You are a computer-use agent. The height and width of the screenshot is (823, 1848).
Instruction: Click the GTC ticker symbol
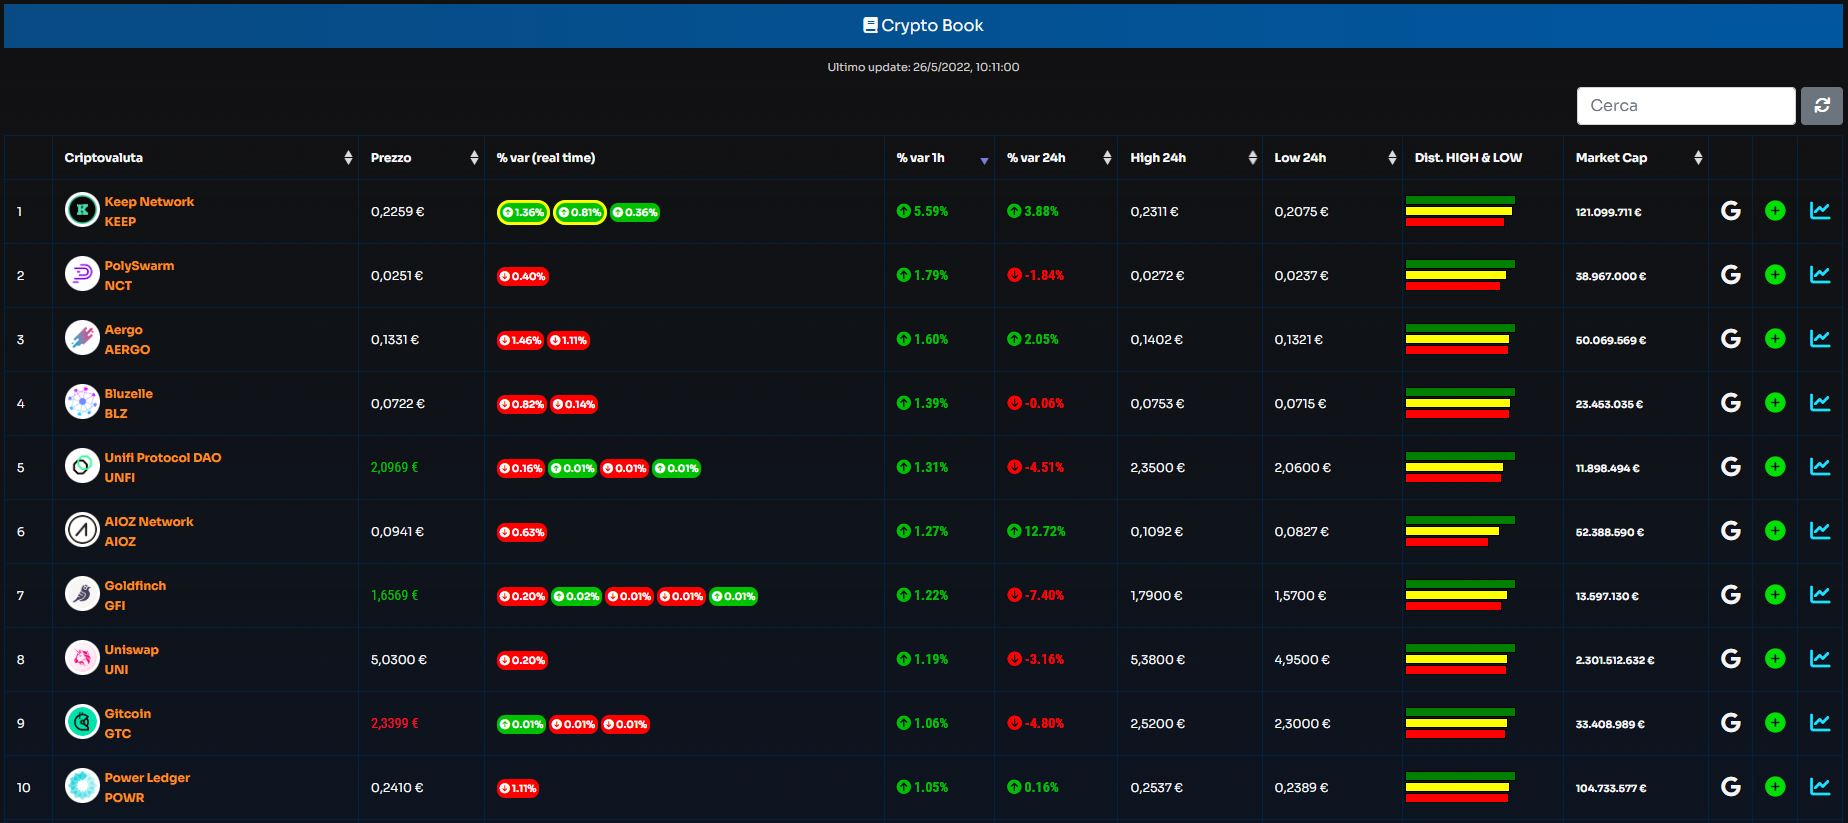pos(118,733)
